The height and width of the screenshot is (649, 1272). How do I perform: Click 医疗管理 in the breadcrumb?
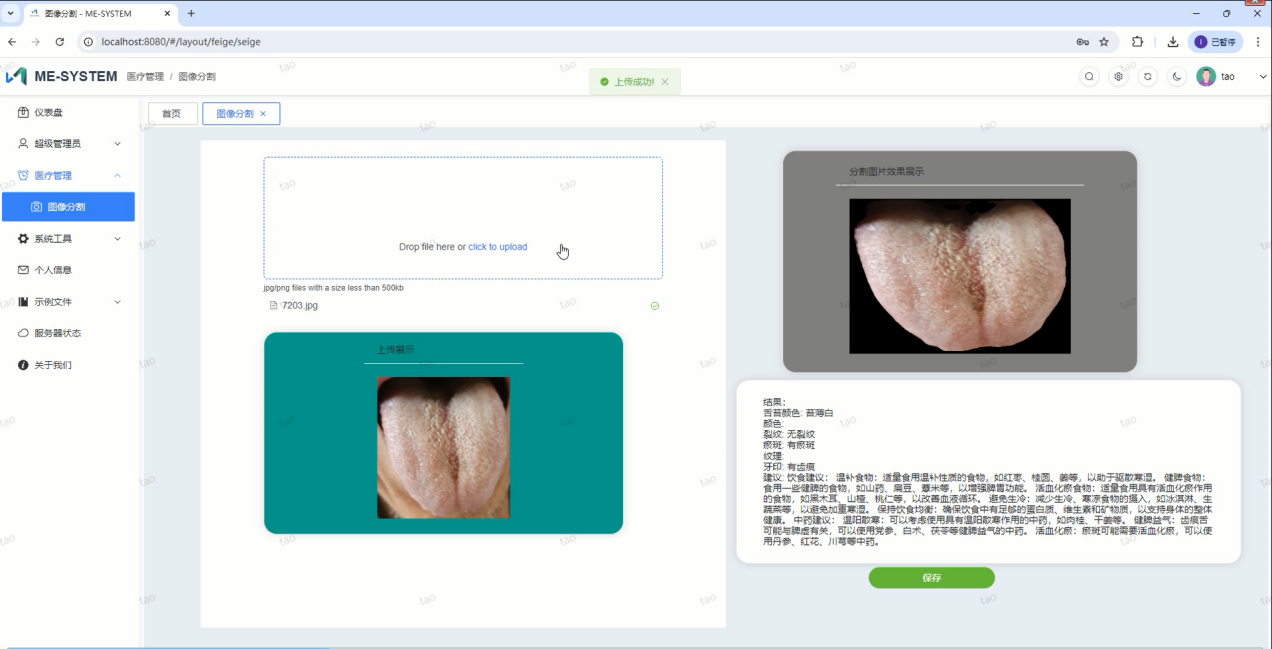tap(145, 76)
